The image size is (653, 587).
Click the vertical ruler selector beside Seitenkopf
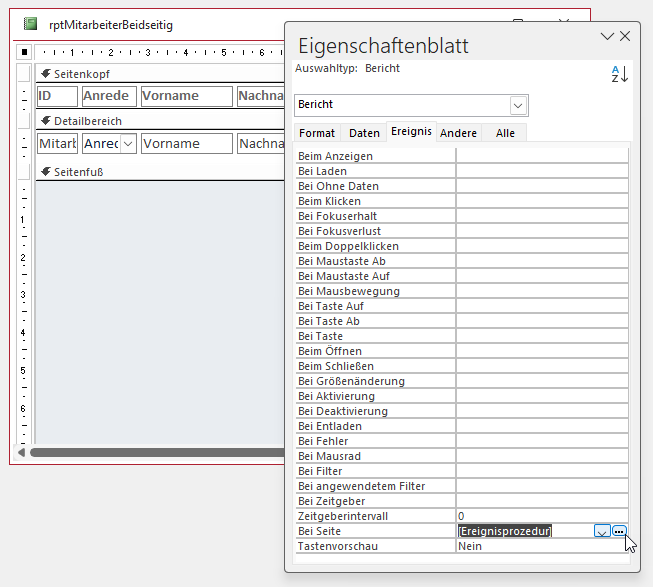[24, 73]
